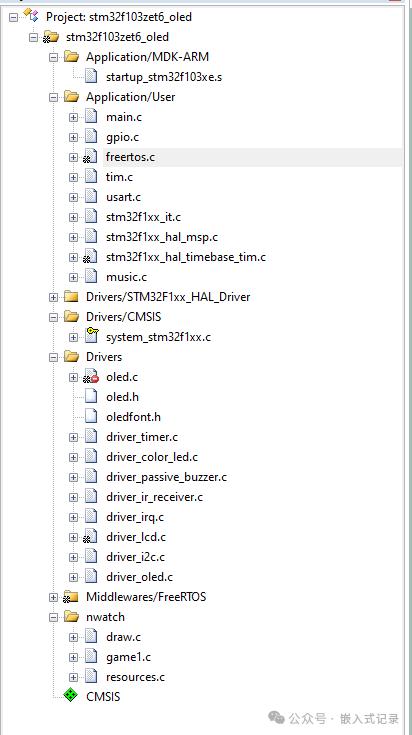Select driver_ir_receiver.c file
This screenshot has height=735, width=412.
tap(154, 497)
